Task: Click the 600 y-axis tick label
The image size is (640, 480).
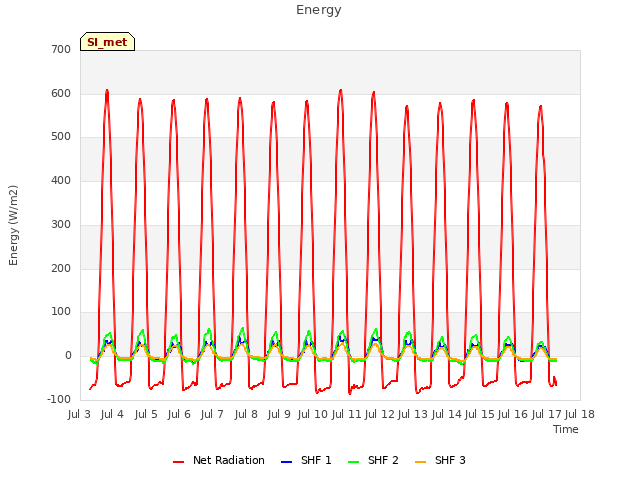Action: [61, 93]
